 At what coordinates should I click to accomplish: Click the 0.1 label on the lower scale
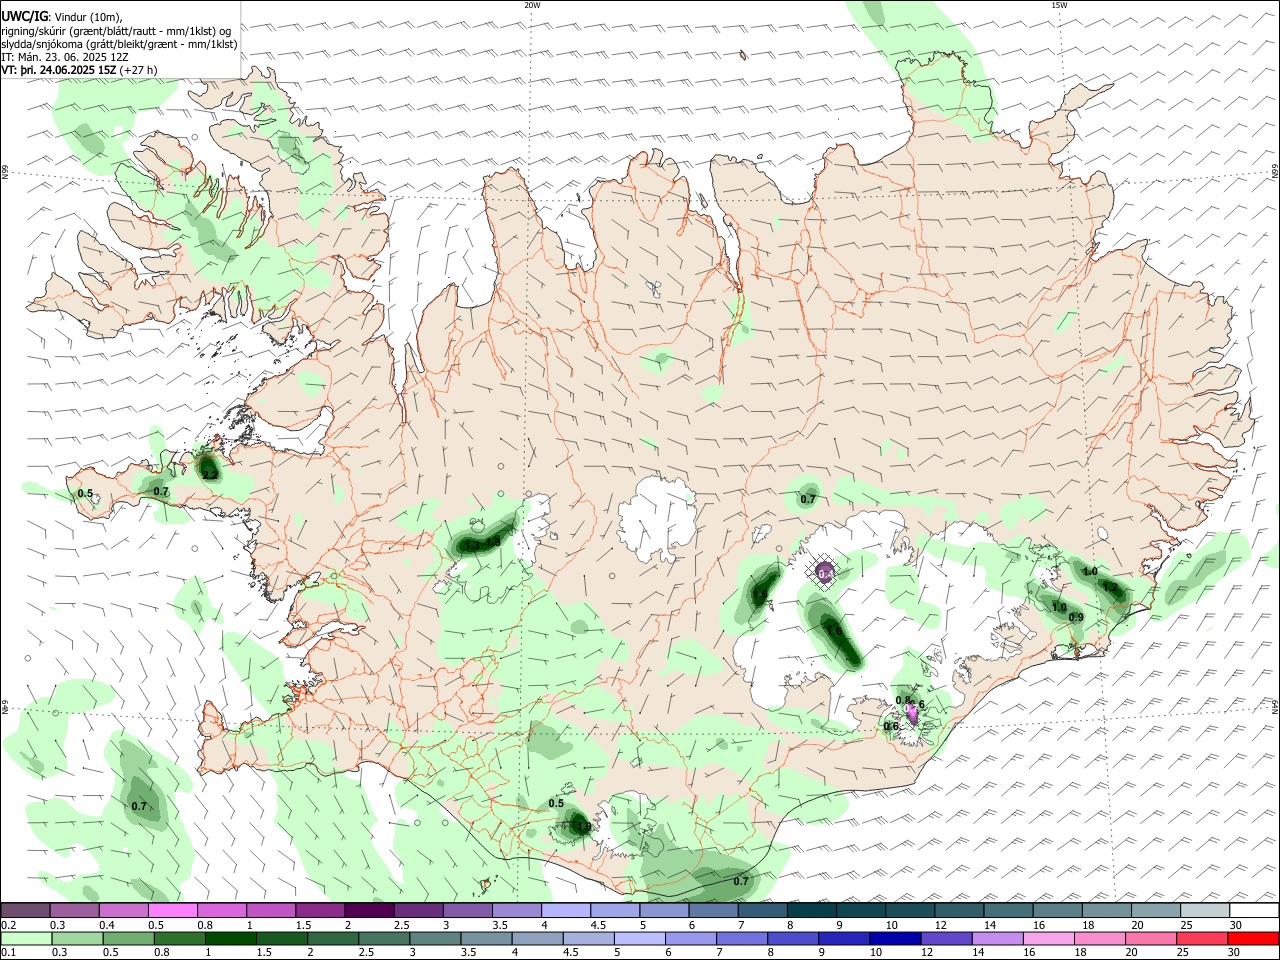coord(8,952)
